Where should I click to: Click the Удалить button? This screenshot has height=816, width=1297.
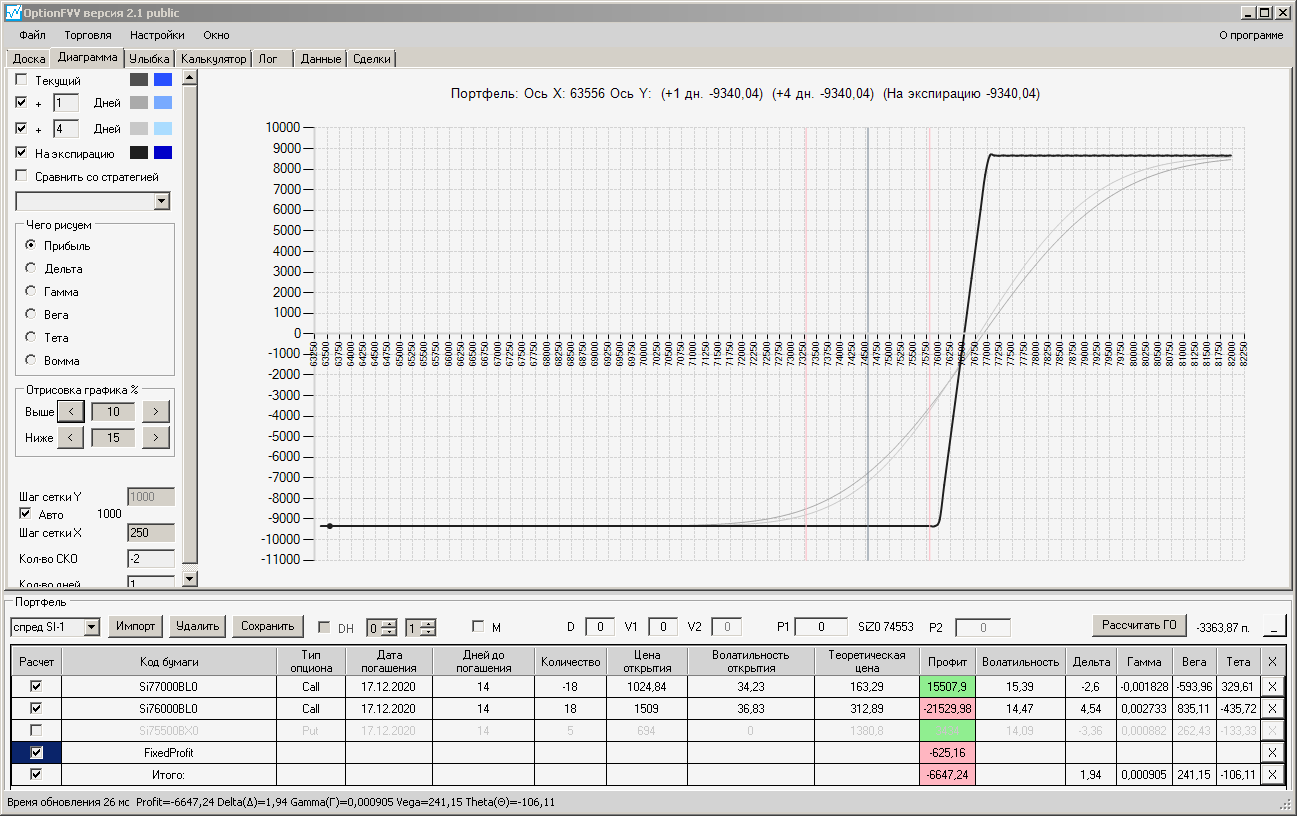198,627
